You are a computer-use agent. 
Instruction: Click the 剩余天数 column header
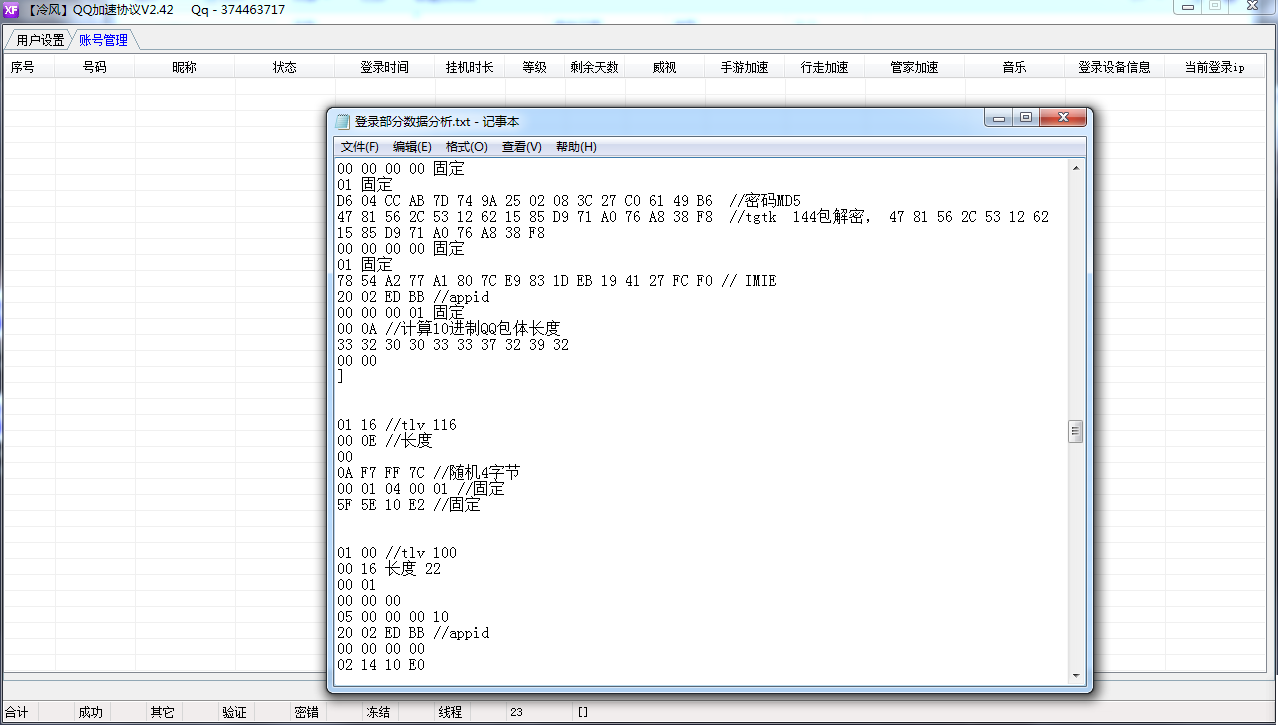(595, 67)
